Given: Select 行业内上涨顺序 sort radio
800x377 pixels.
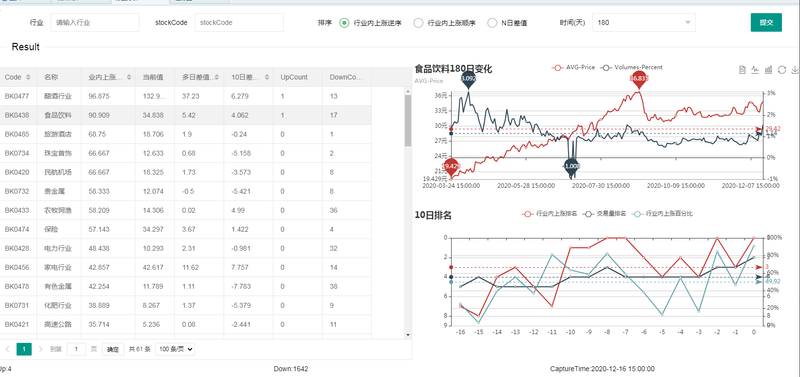Looking at the screenshot, I should 445,22.
